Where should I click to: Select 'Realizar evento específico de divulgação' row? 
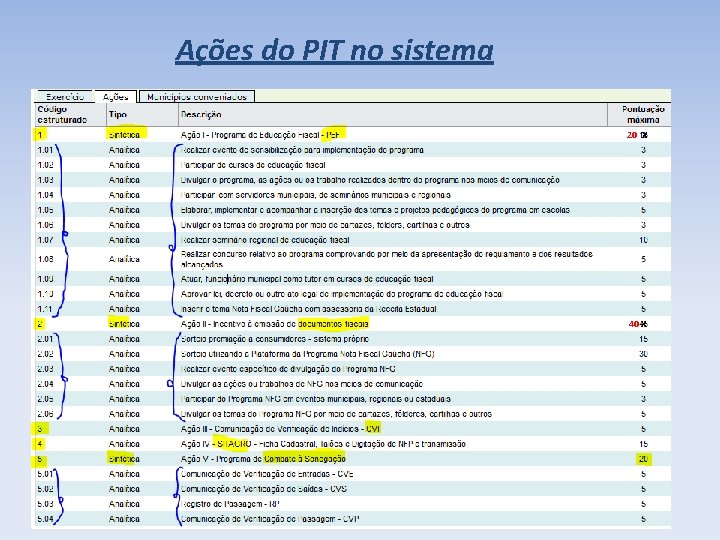point(353,369)
